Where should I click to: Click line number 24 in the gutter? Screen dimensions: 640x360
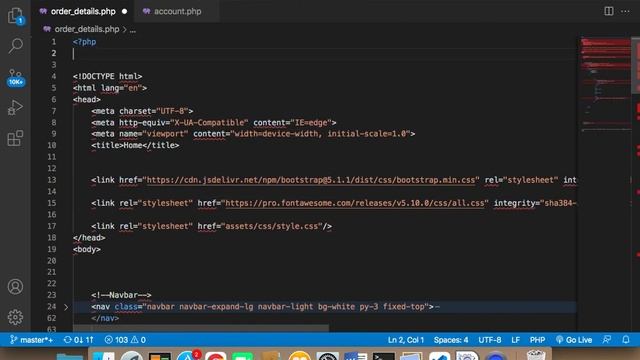(x=52, y=307)
